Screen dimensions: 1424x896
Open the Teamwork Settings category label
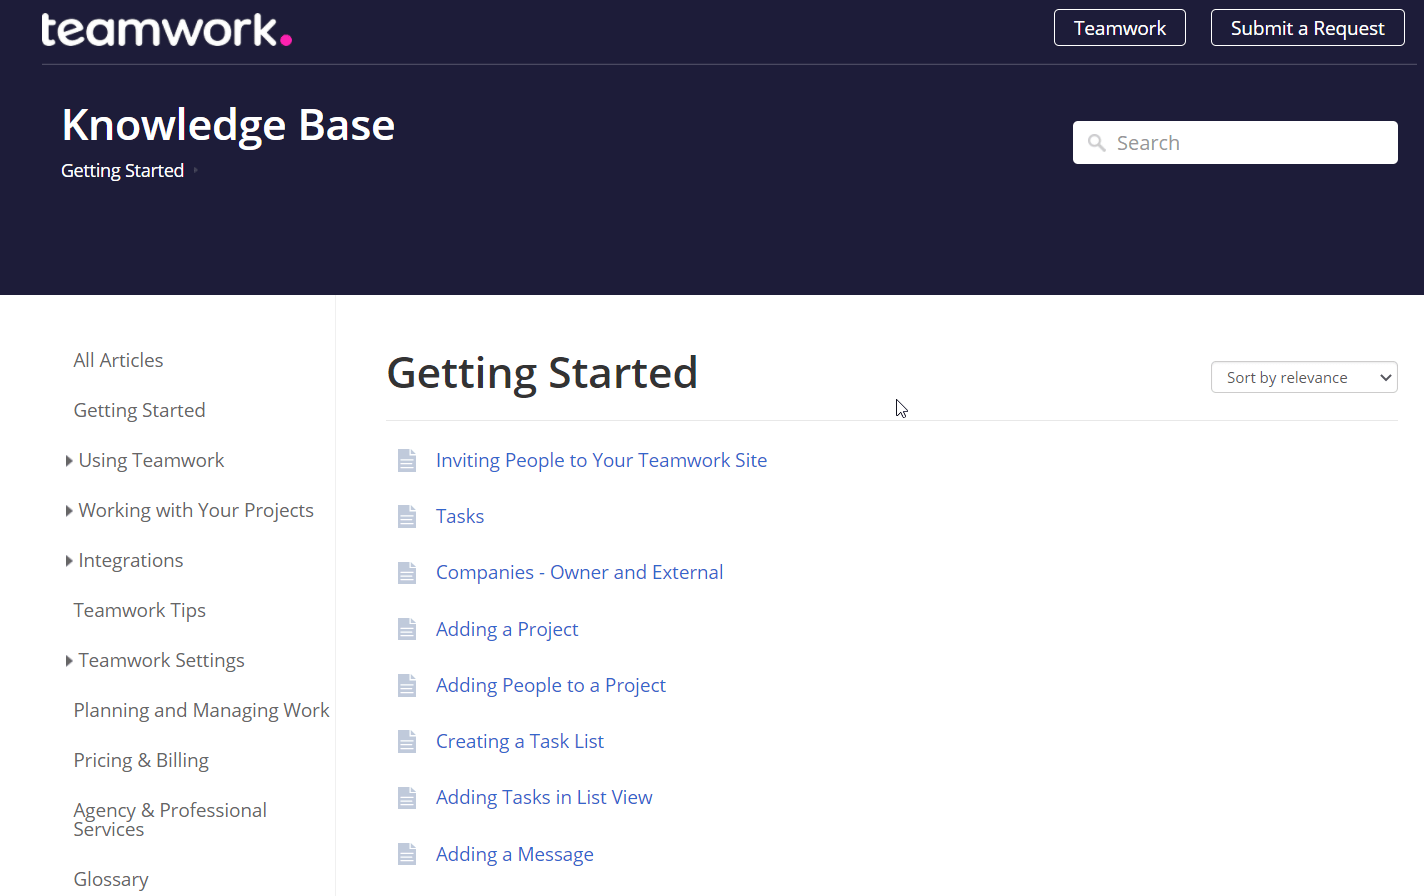[x=161, y=660]
